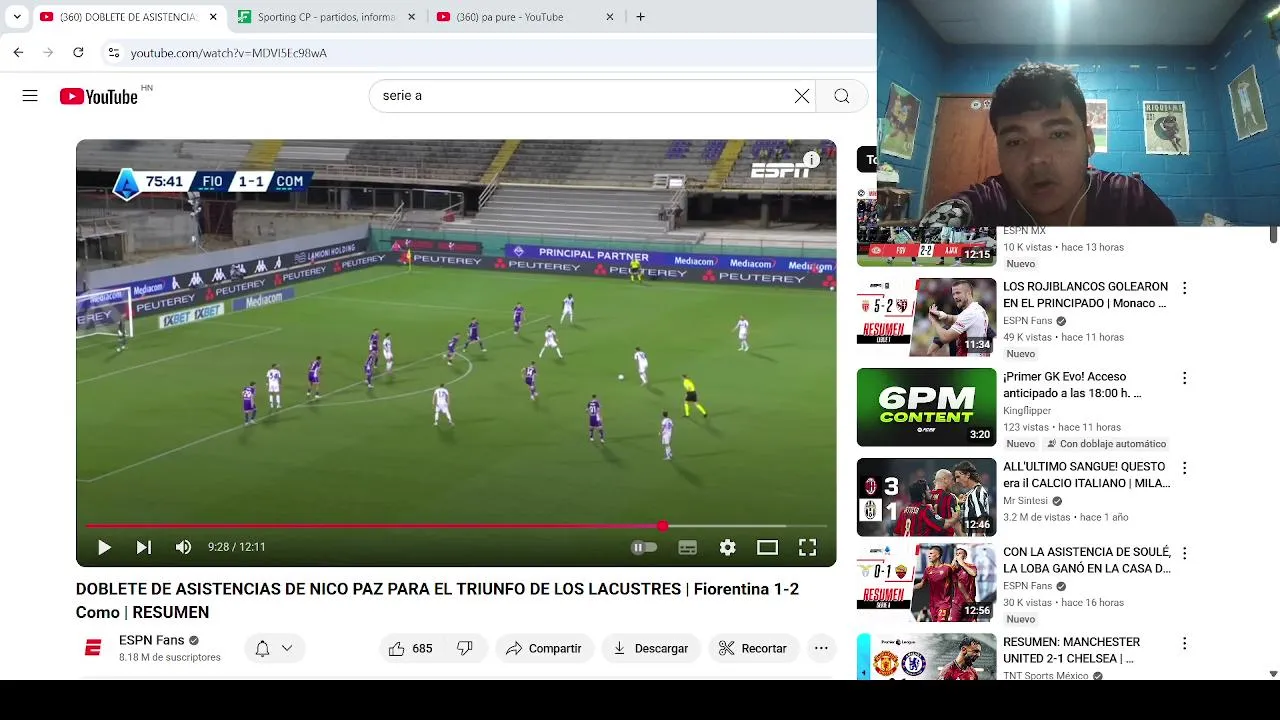Toggle the autoplay switch in player
1280x720 pixels.
point(644,547)
